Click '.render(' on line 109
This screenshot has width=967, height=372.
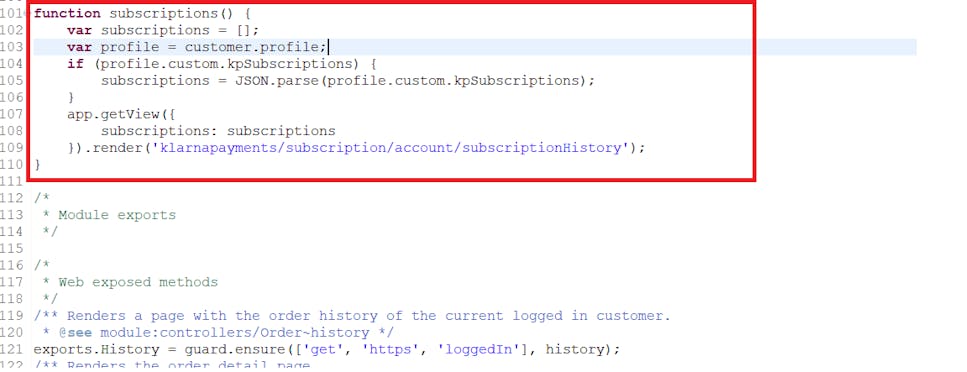point(118,147)
